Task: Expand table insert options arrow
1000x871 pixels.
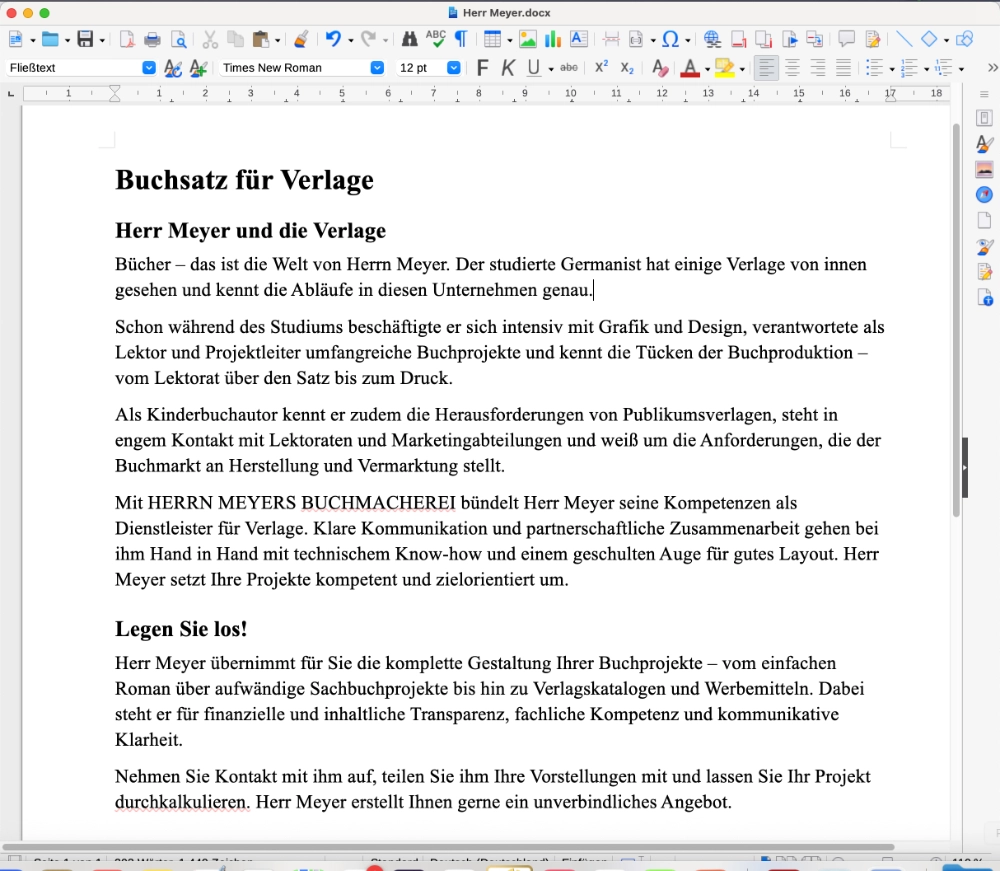Action: pyautogui.click(x=510, y=41)
